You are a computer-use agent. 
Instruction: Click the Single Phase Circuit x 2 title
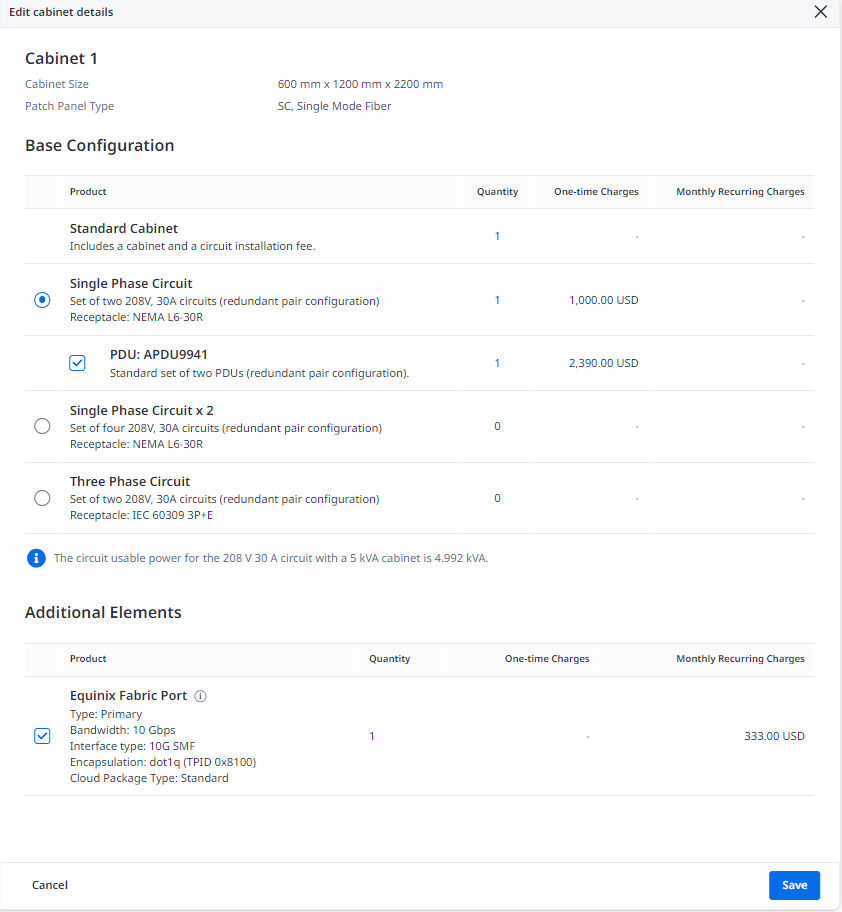[x=142, y=411]
